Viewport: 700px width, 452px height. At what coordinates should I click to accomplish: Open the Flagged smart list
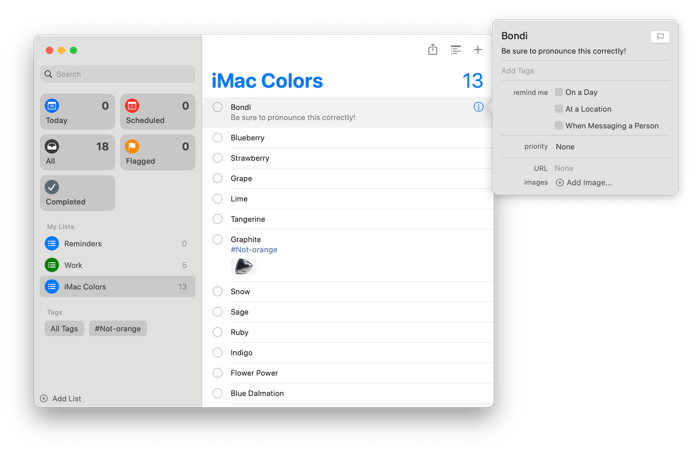pos(157,152)
